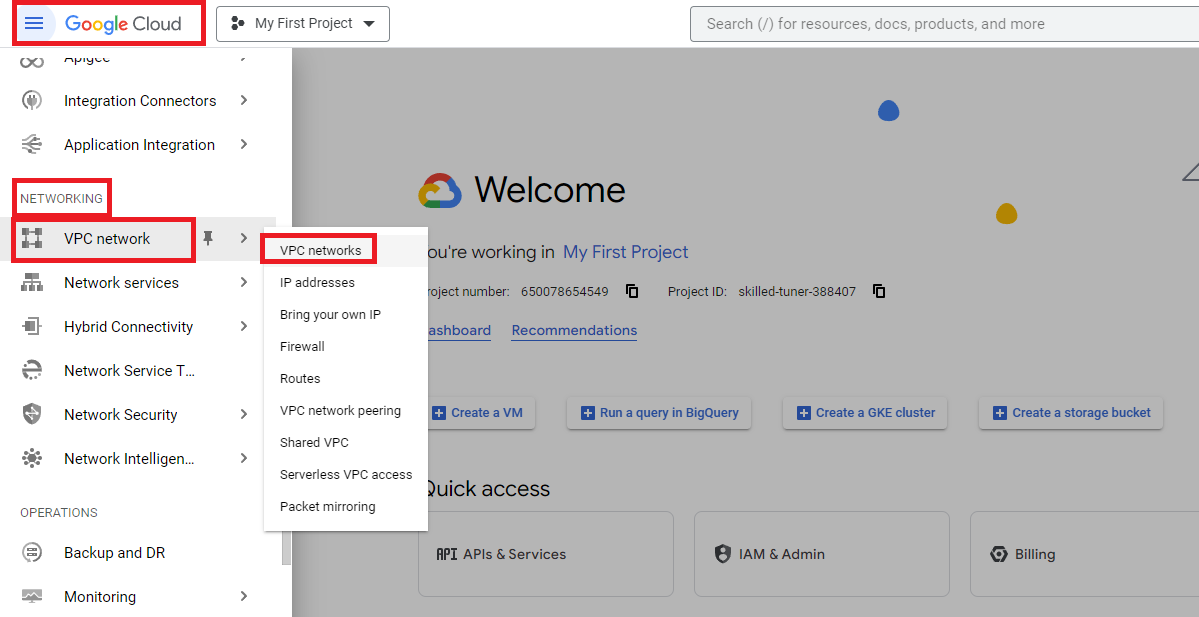Click the Network Intelligence icon

click(x=31, y=459)
